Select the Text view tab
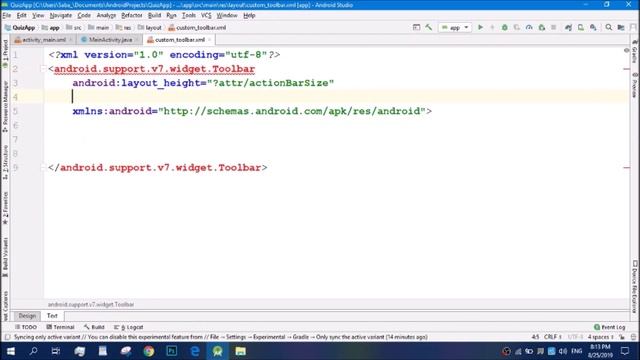This screenshot has width=640, height=360. tap(52, 316)
